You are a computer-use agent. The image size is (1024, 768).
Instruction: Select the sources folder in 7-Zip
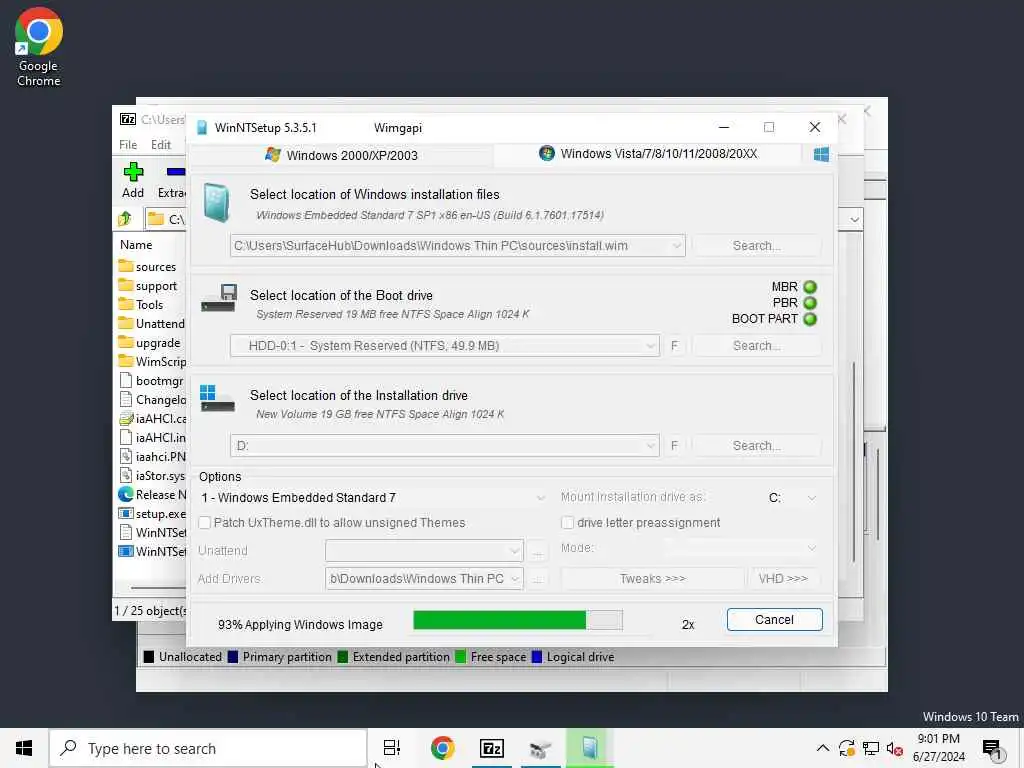pyautogui.click(x=148, y=266)
